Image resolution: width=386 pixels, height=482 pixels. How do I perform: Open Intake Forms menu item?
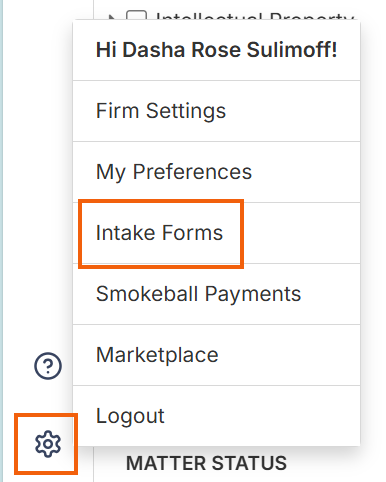[216, 233]
